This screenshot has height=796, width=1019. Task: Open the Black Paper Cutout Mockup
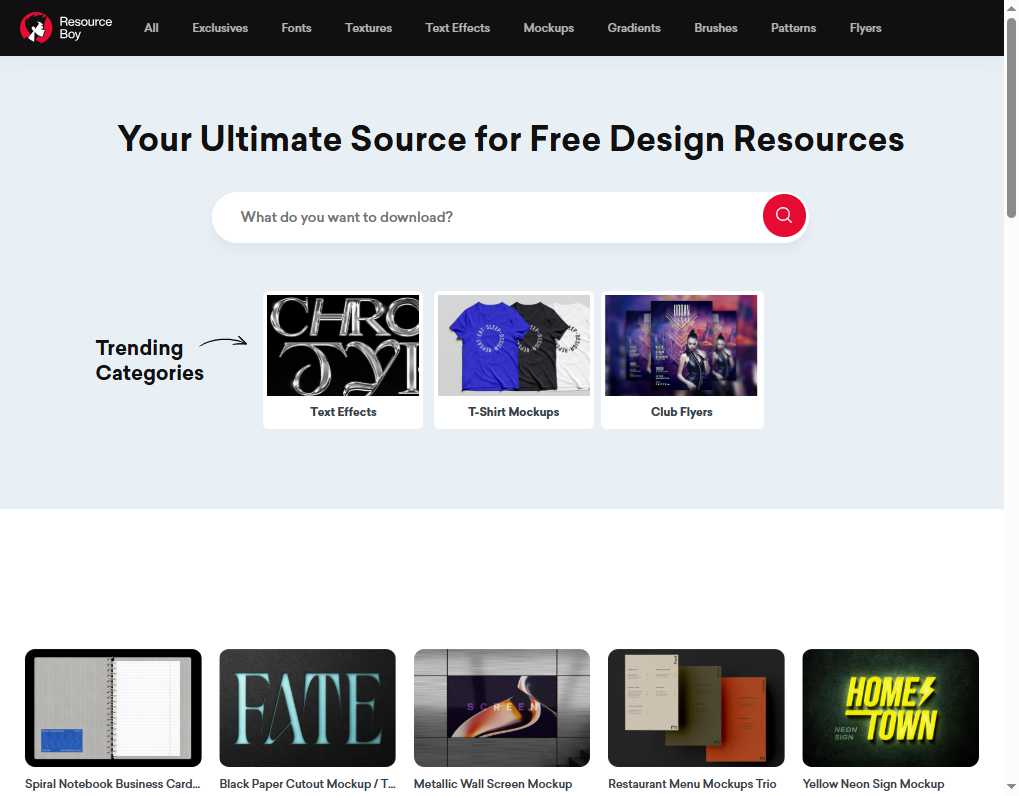tap(307, 707)
